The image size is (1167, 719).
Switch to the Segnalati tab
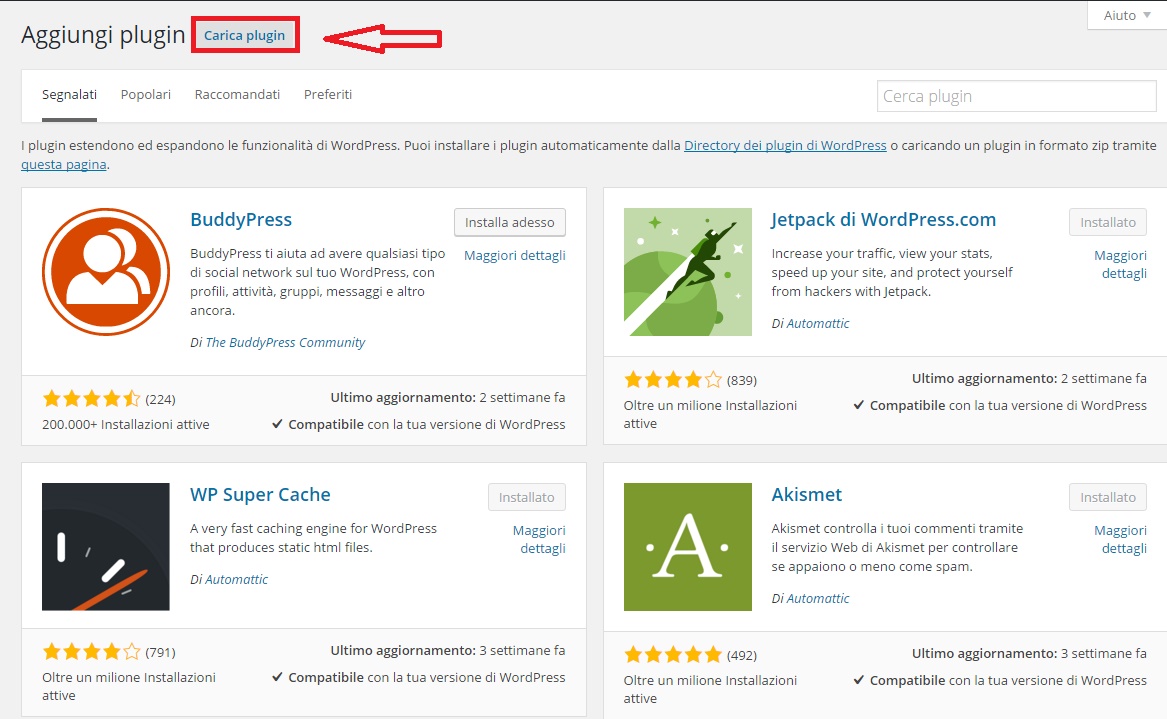pos(69,95)
